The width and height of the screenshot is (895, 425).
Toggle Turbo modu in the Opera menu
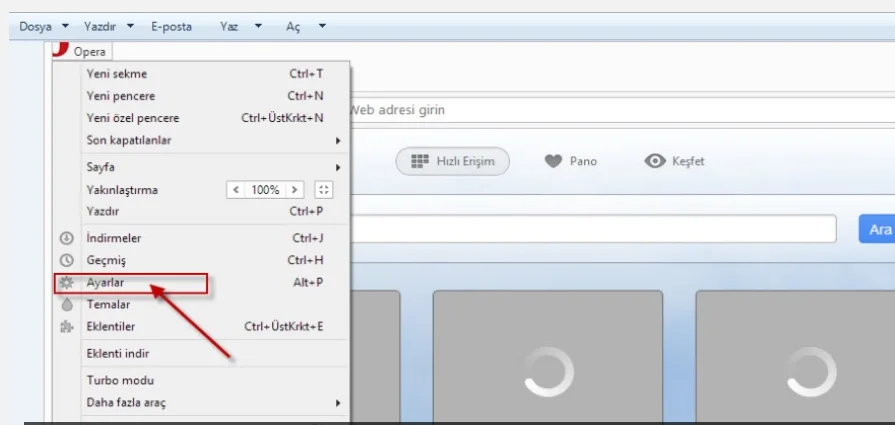tap(120, 380)
